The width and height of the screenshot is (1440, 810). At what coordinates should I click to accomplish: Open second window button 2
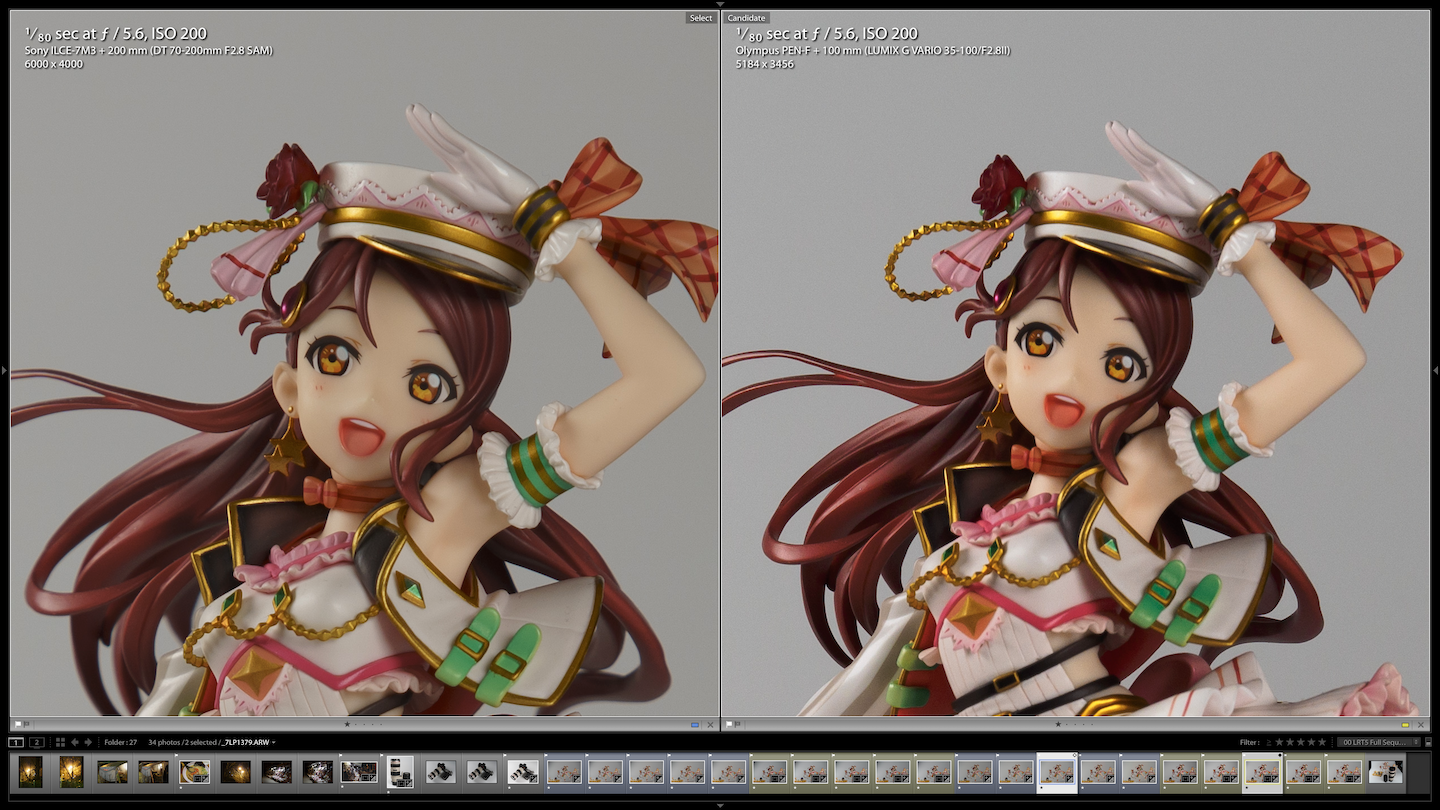coord(37,742)
